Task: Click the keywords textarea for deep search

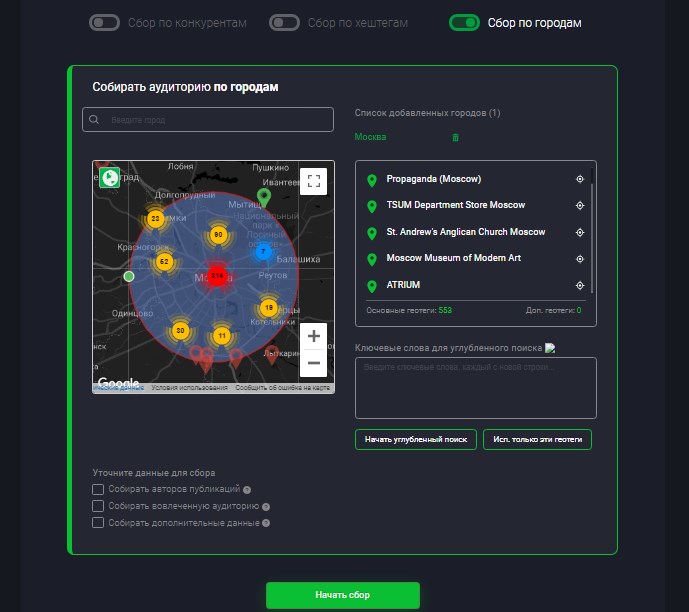Action: 475,388
